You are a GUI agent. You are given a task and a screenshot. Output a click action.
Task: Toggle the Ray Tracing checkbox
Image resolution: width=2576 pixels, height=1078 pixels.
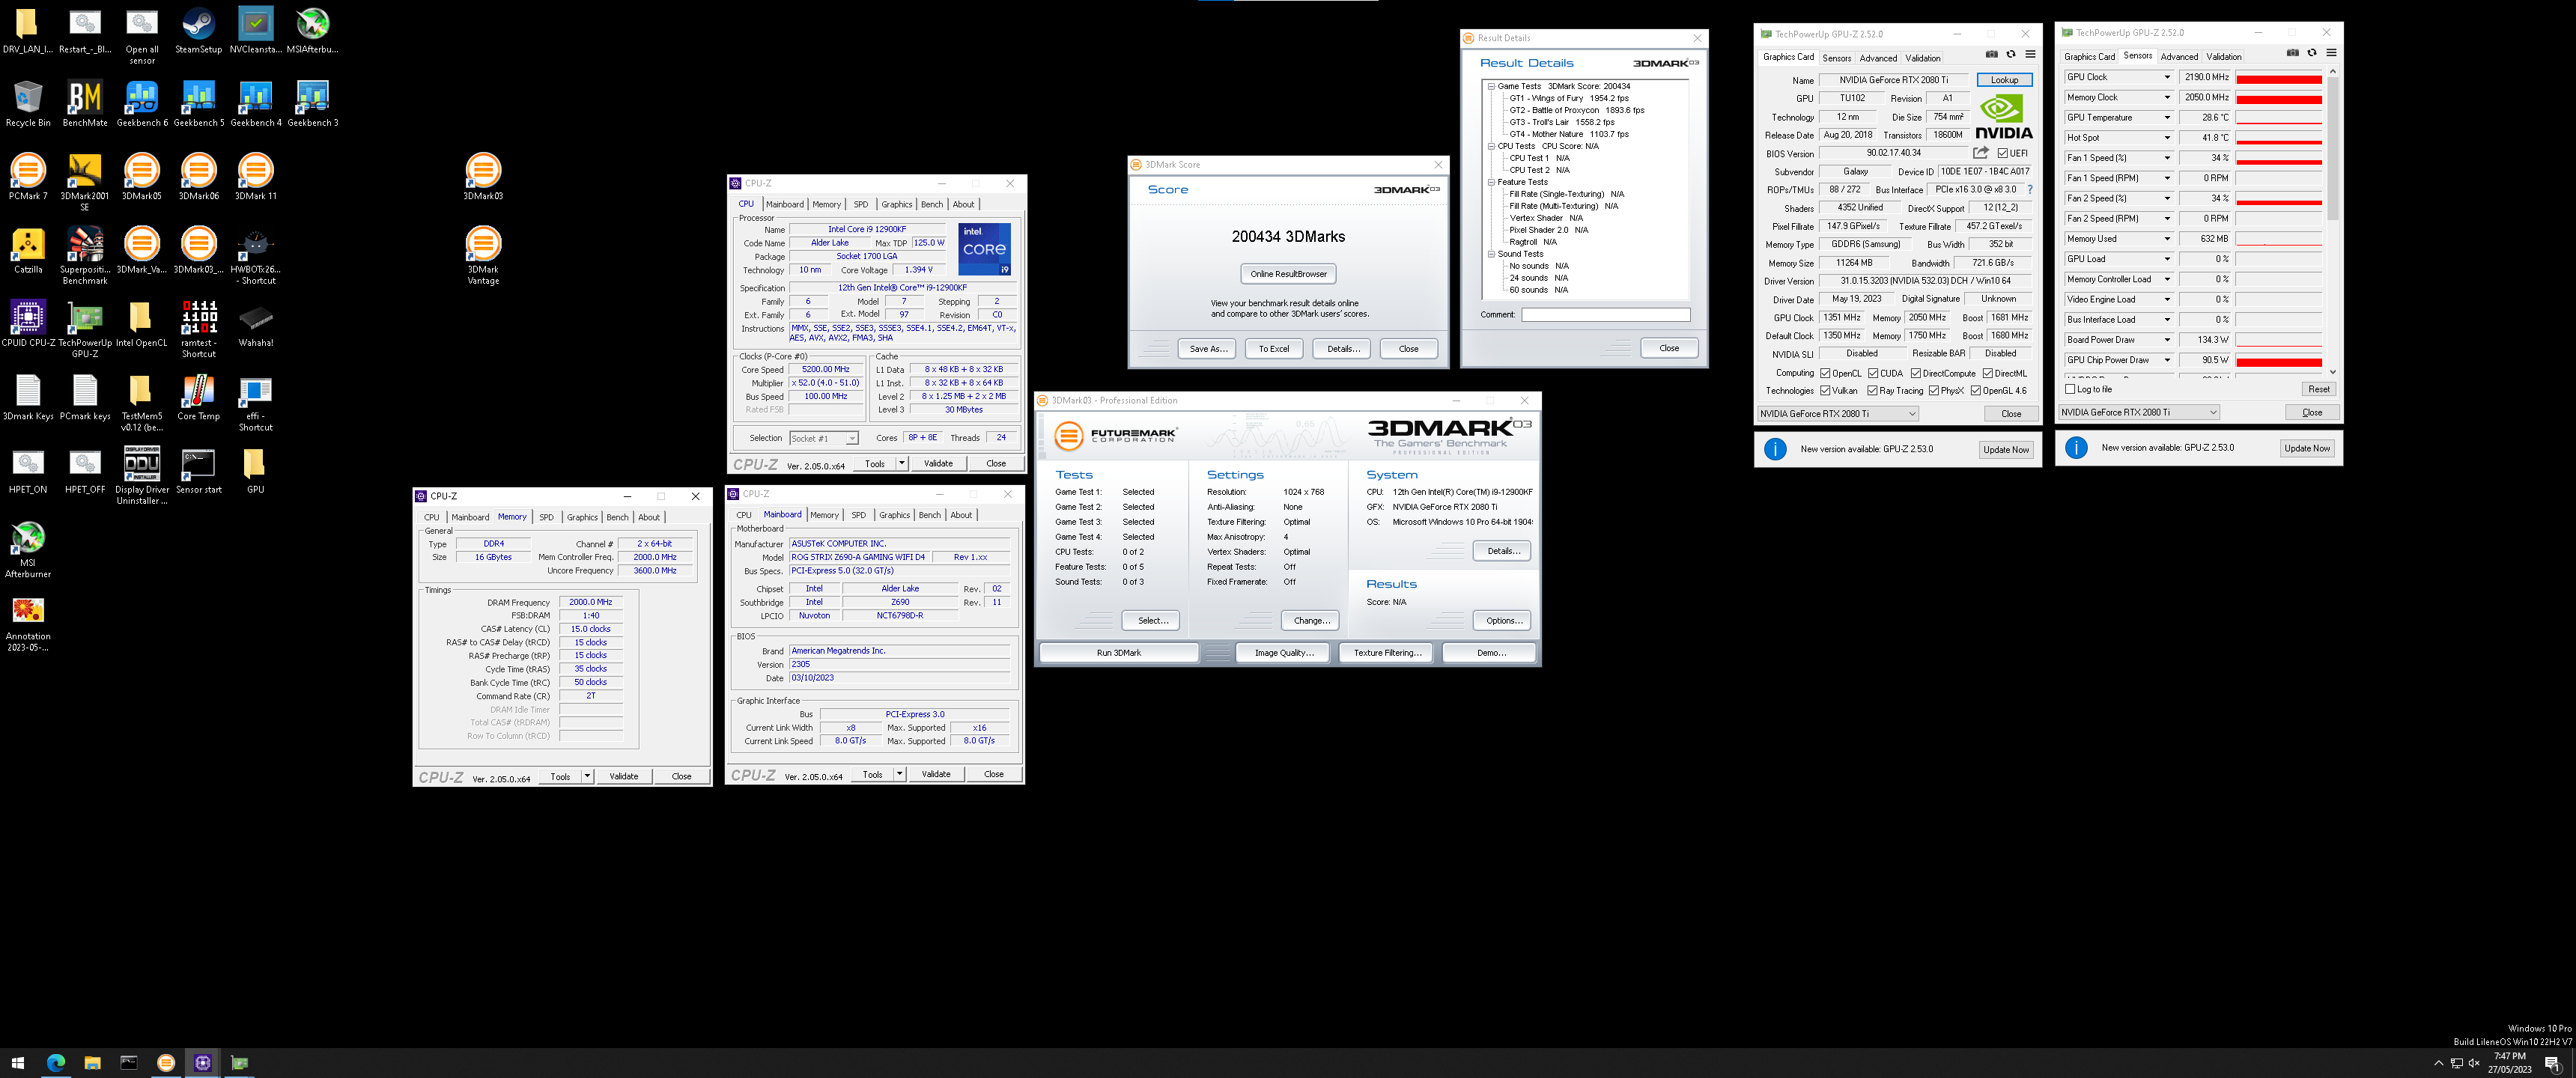point(1872,391)
